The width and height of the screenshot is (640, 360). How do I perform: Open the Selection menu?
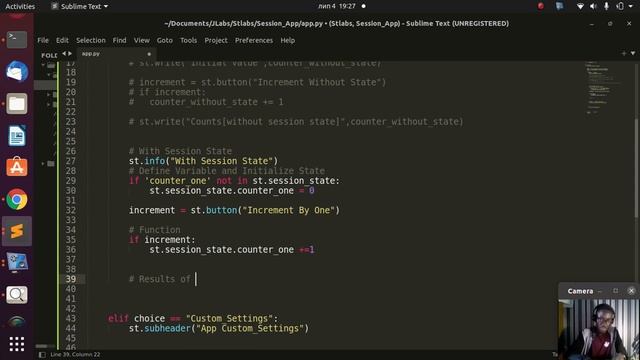point(91,40)
